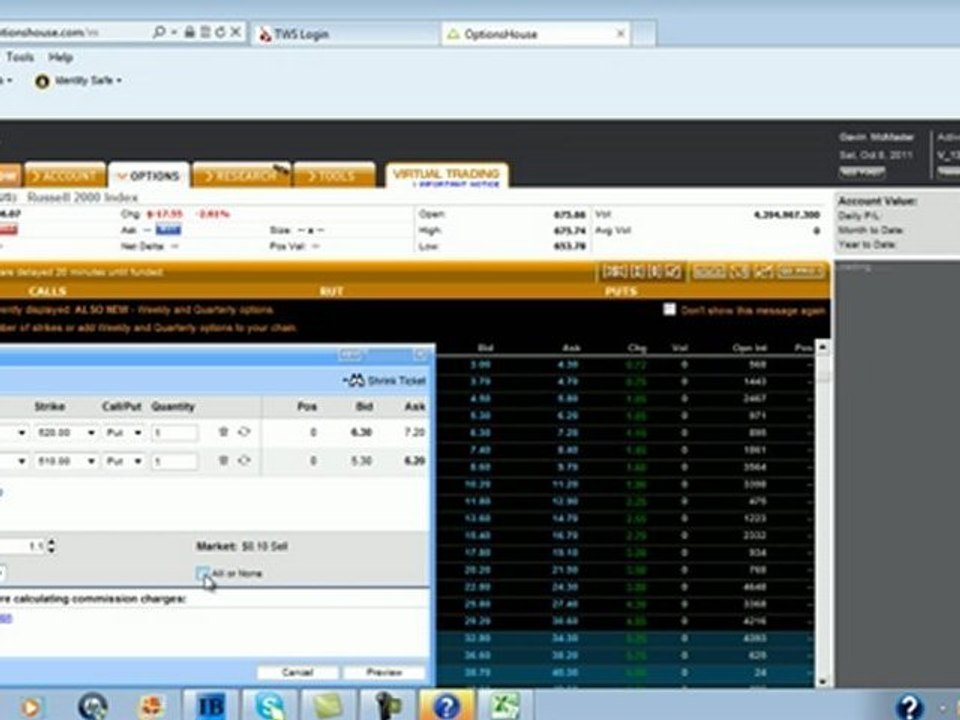Click the options chain scrollbar up arrow
960x720 pixels.
(822, 348)
